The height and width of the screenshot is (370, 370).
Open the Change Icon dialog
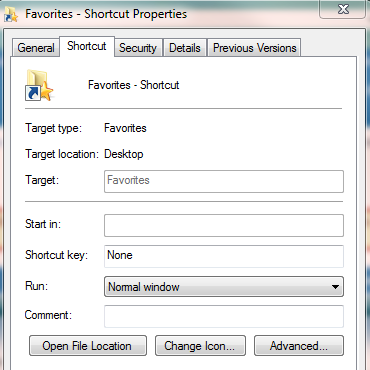point(200,346)
